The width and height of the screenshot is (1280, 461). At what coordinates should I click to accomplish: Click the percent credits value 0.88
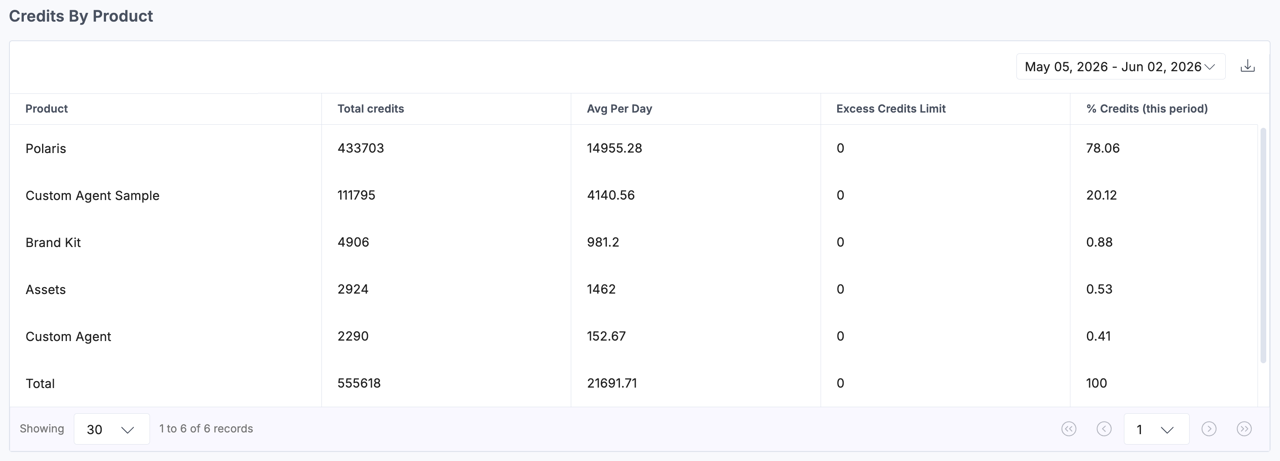[x=1099, y=242]
